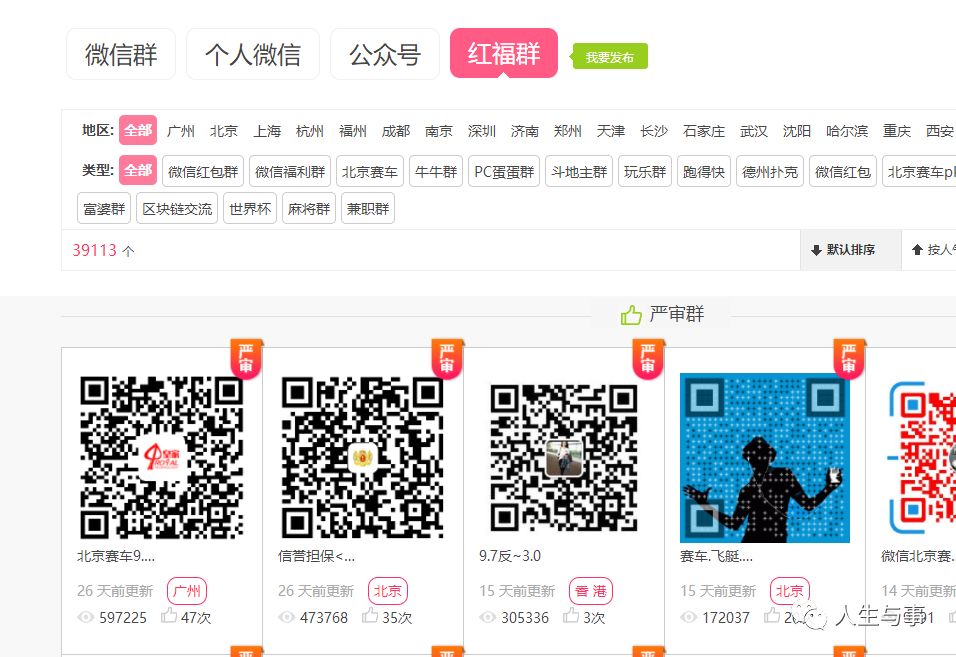Switch to the 微信群 tab
Viewport: 956px width, 657px height.
pyautogui.click(x=121, y=54)
